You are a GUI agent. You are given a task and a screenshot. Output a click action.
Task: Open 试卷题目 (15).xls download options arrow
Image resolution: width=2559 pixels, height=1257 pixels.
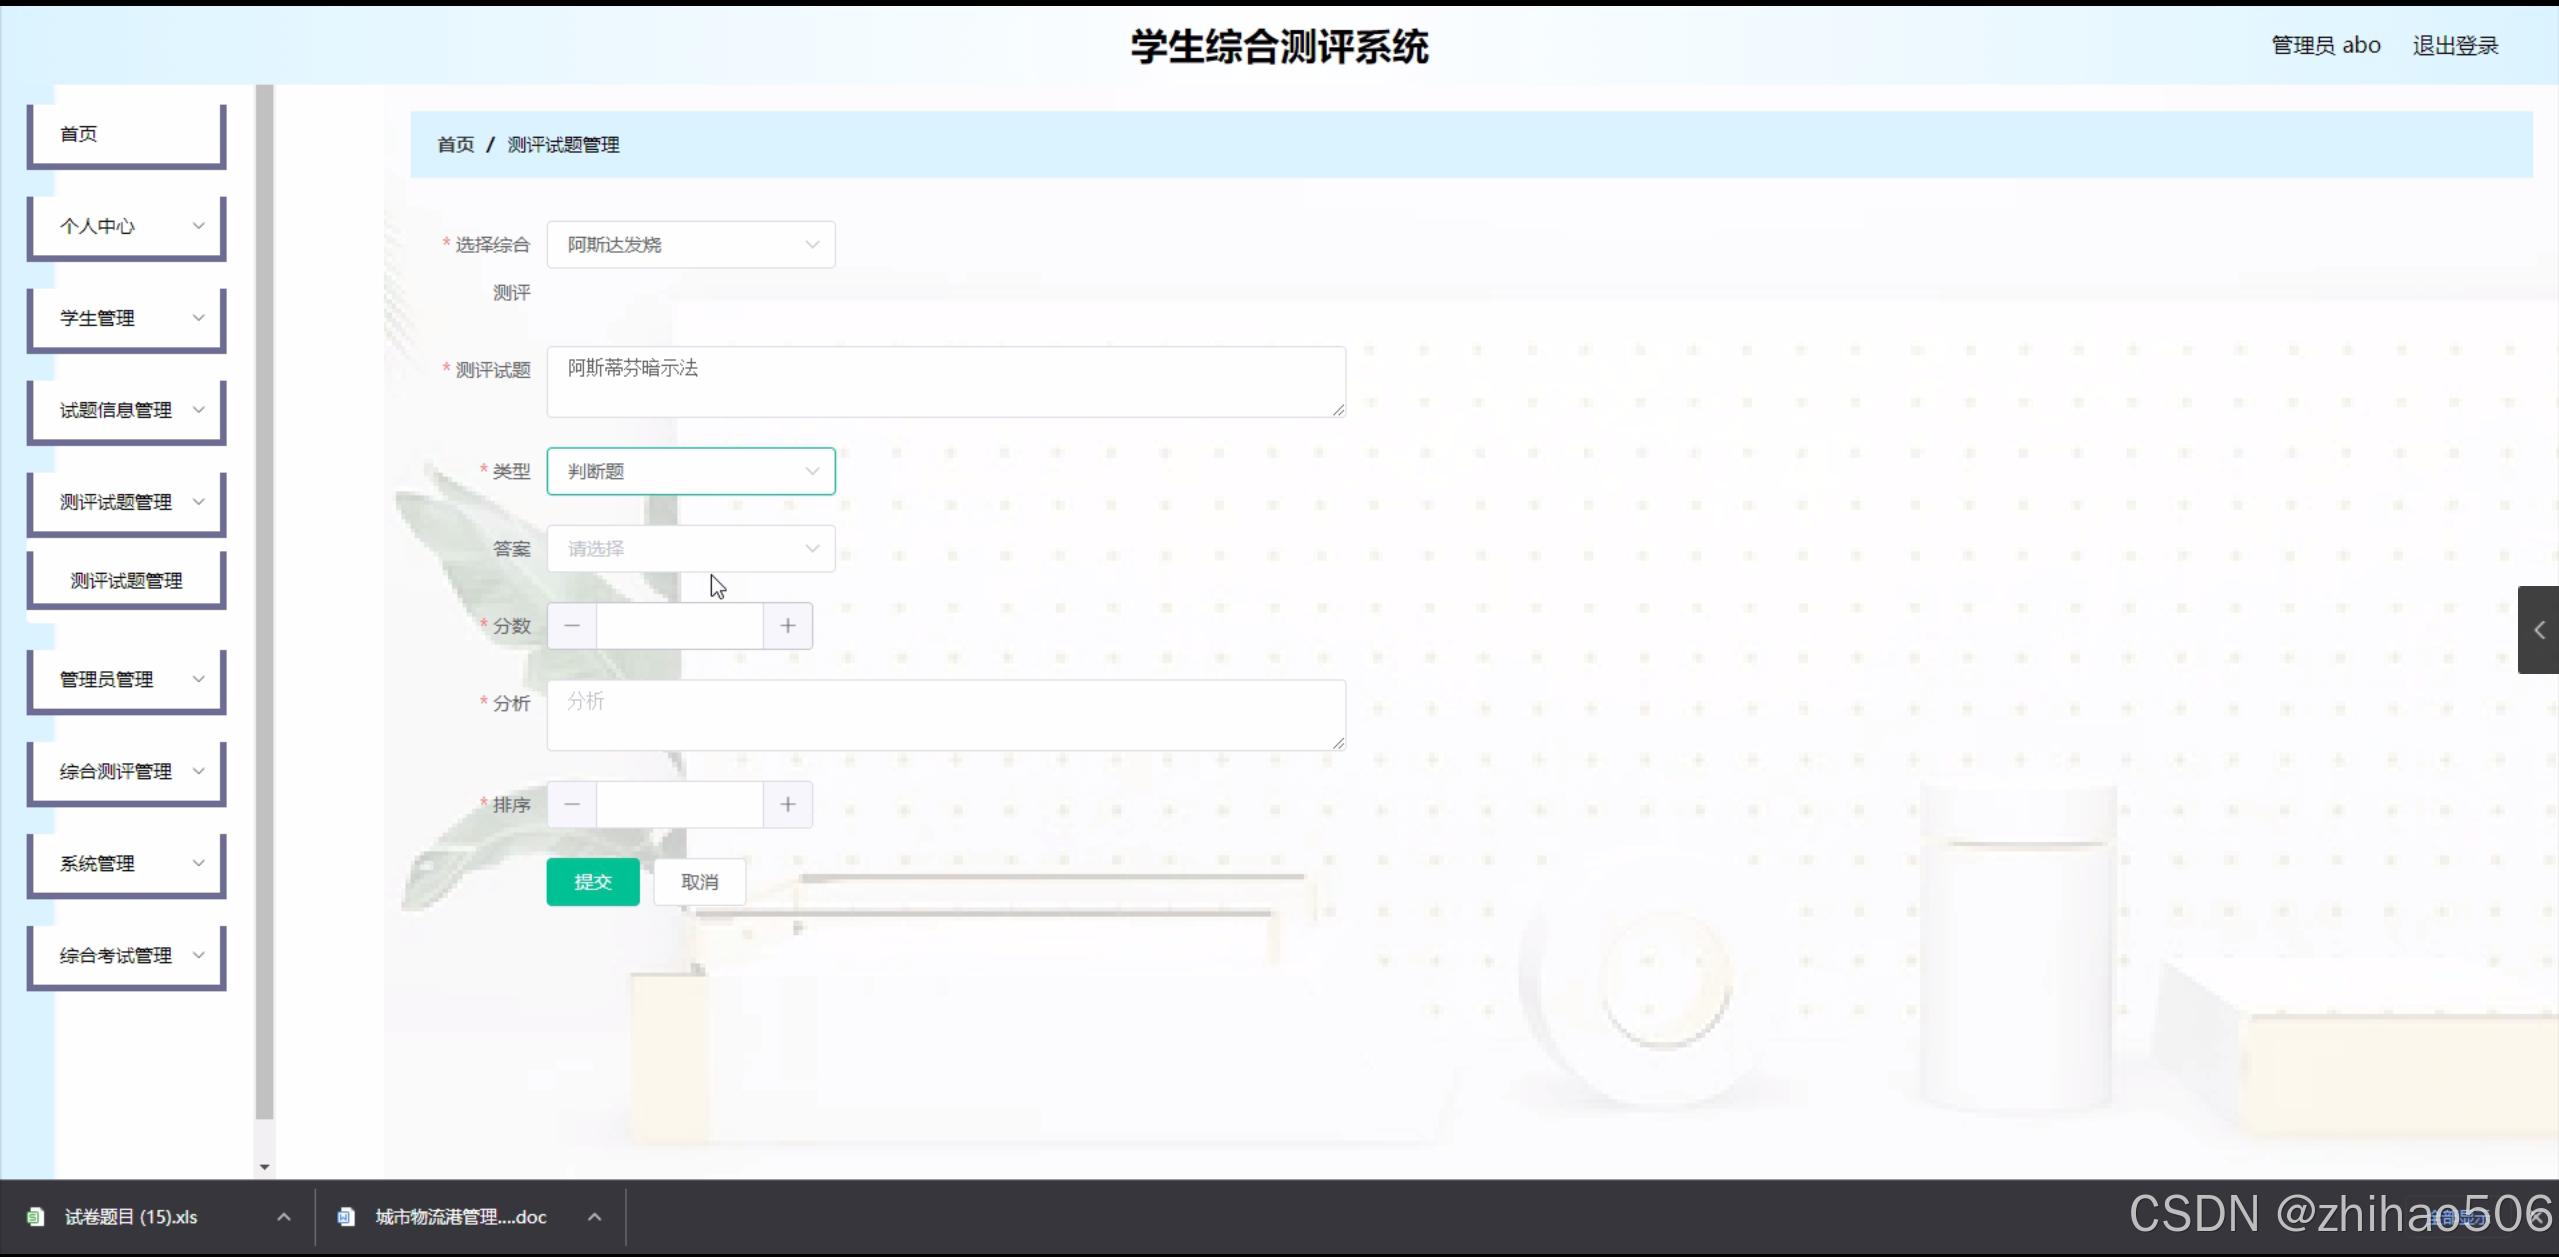coord(284,1217)
